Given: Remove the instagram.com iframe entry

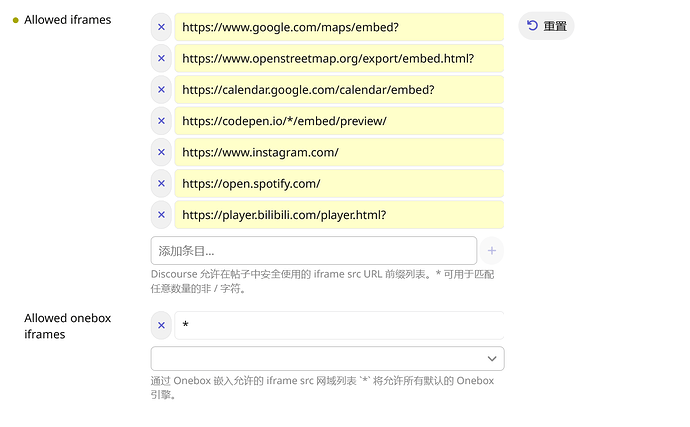Looking at the screenshot, I should pyautogui.click(x=161, y=152).
